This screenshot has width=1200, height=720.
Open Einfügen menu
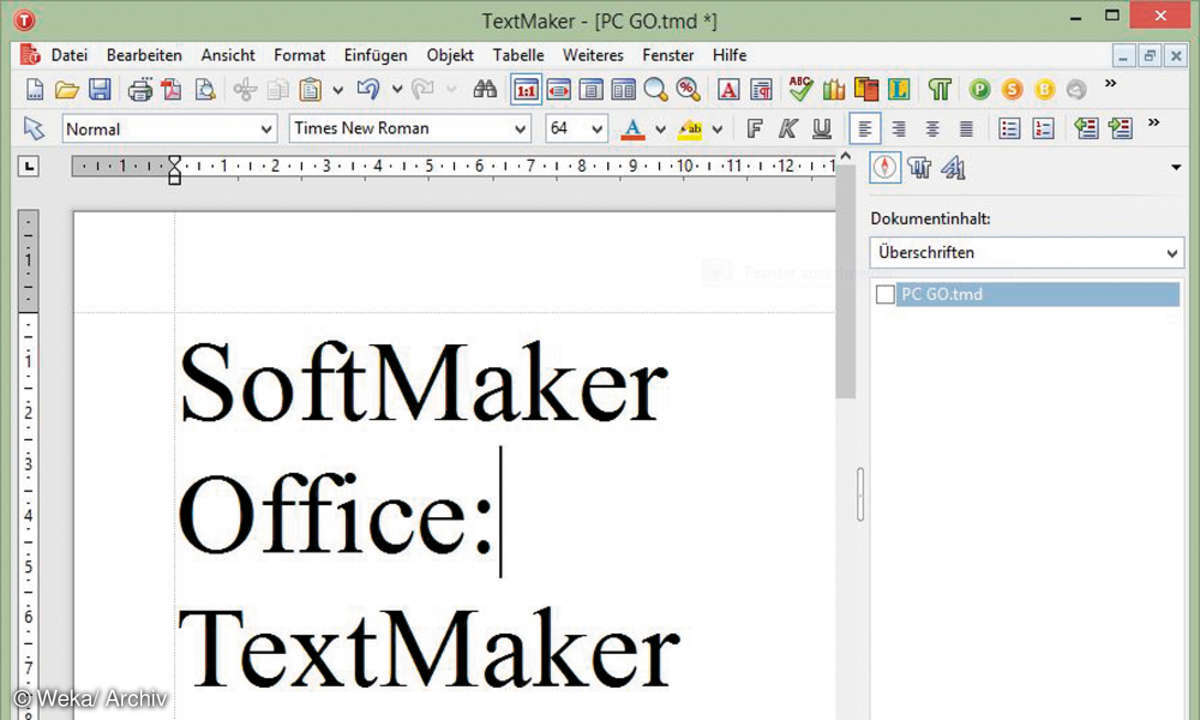tap(376, 55)
